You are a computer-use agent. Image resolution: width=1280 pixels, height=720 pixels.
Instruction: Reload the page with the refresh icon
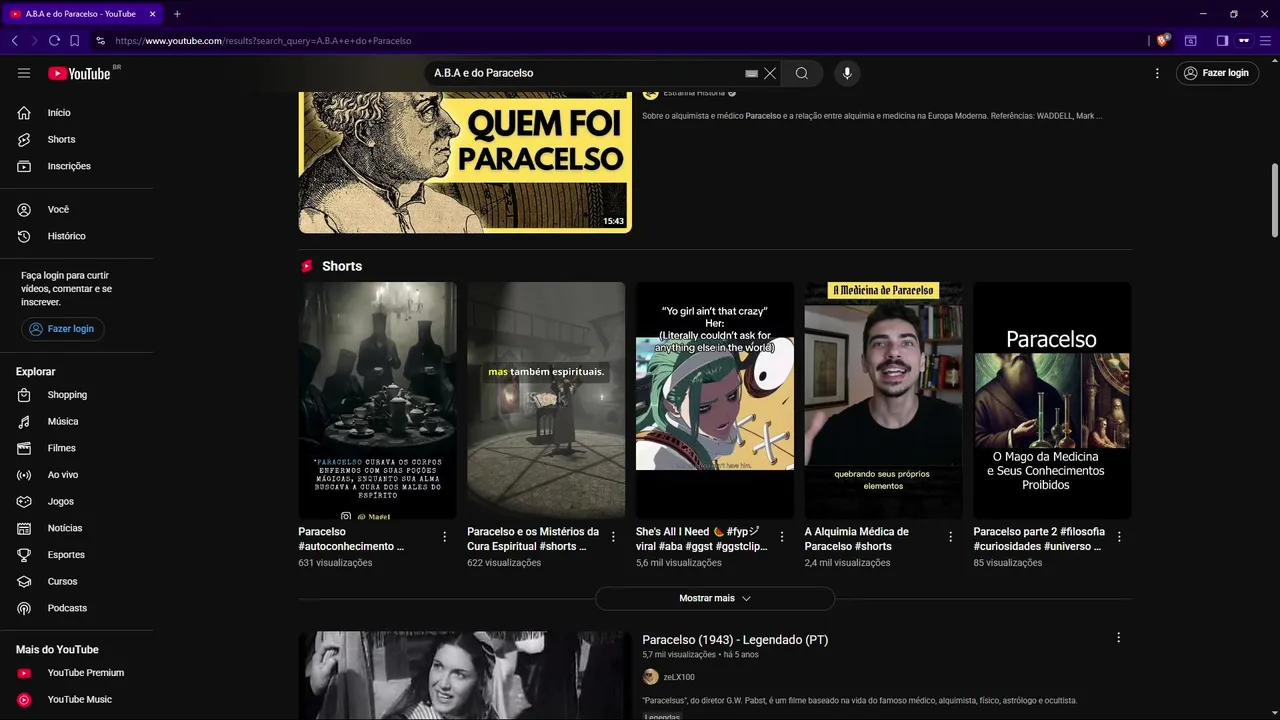[x=55, y=41]
